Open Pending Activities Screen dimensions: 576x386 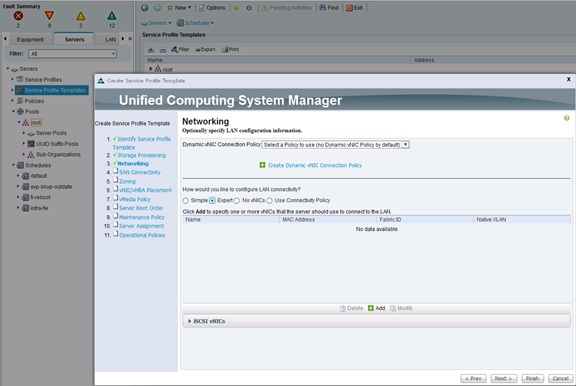pos(287,8)
